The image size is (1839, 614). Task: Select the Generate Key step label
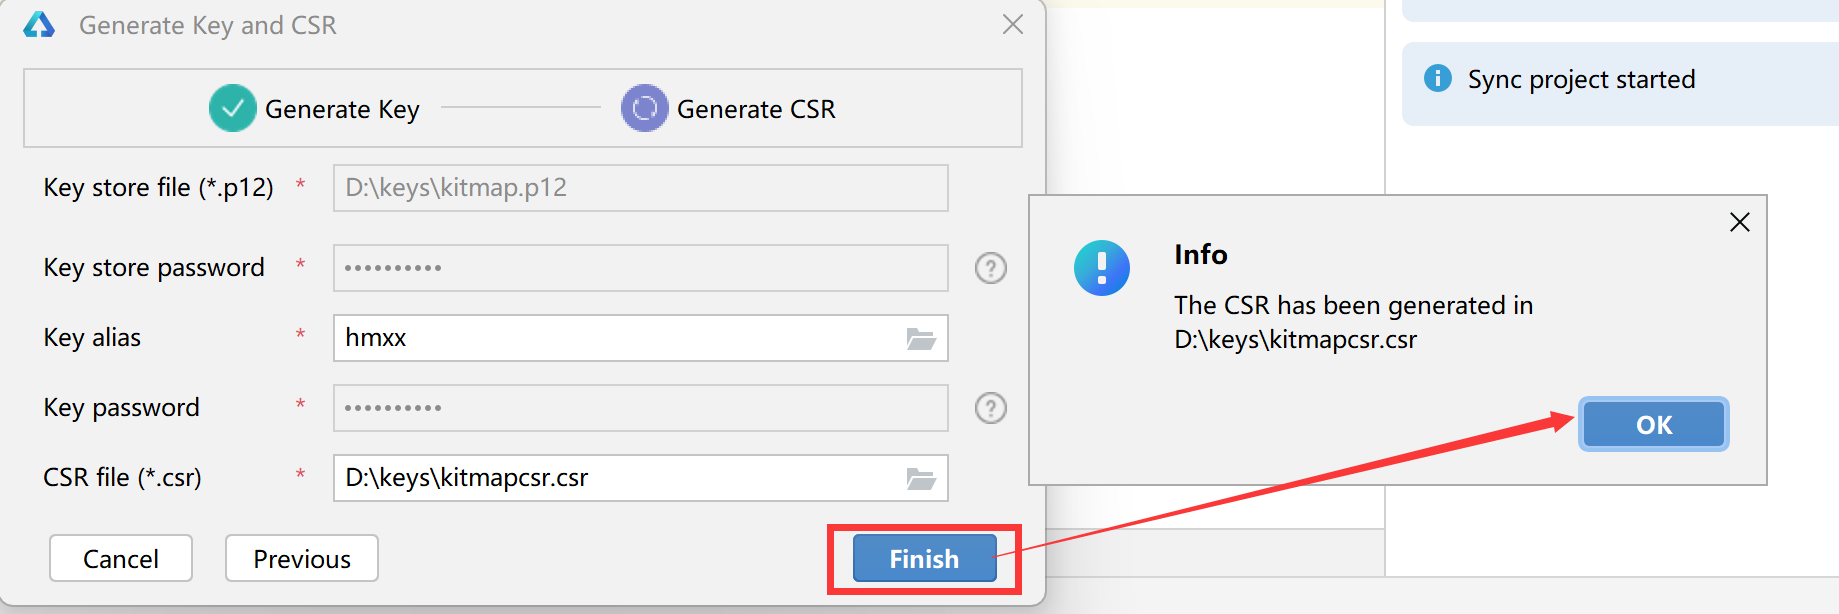[x=342, y=109]
